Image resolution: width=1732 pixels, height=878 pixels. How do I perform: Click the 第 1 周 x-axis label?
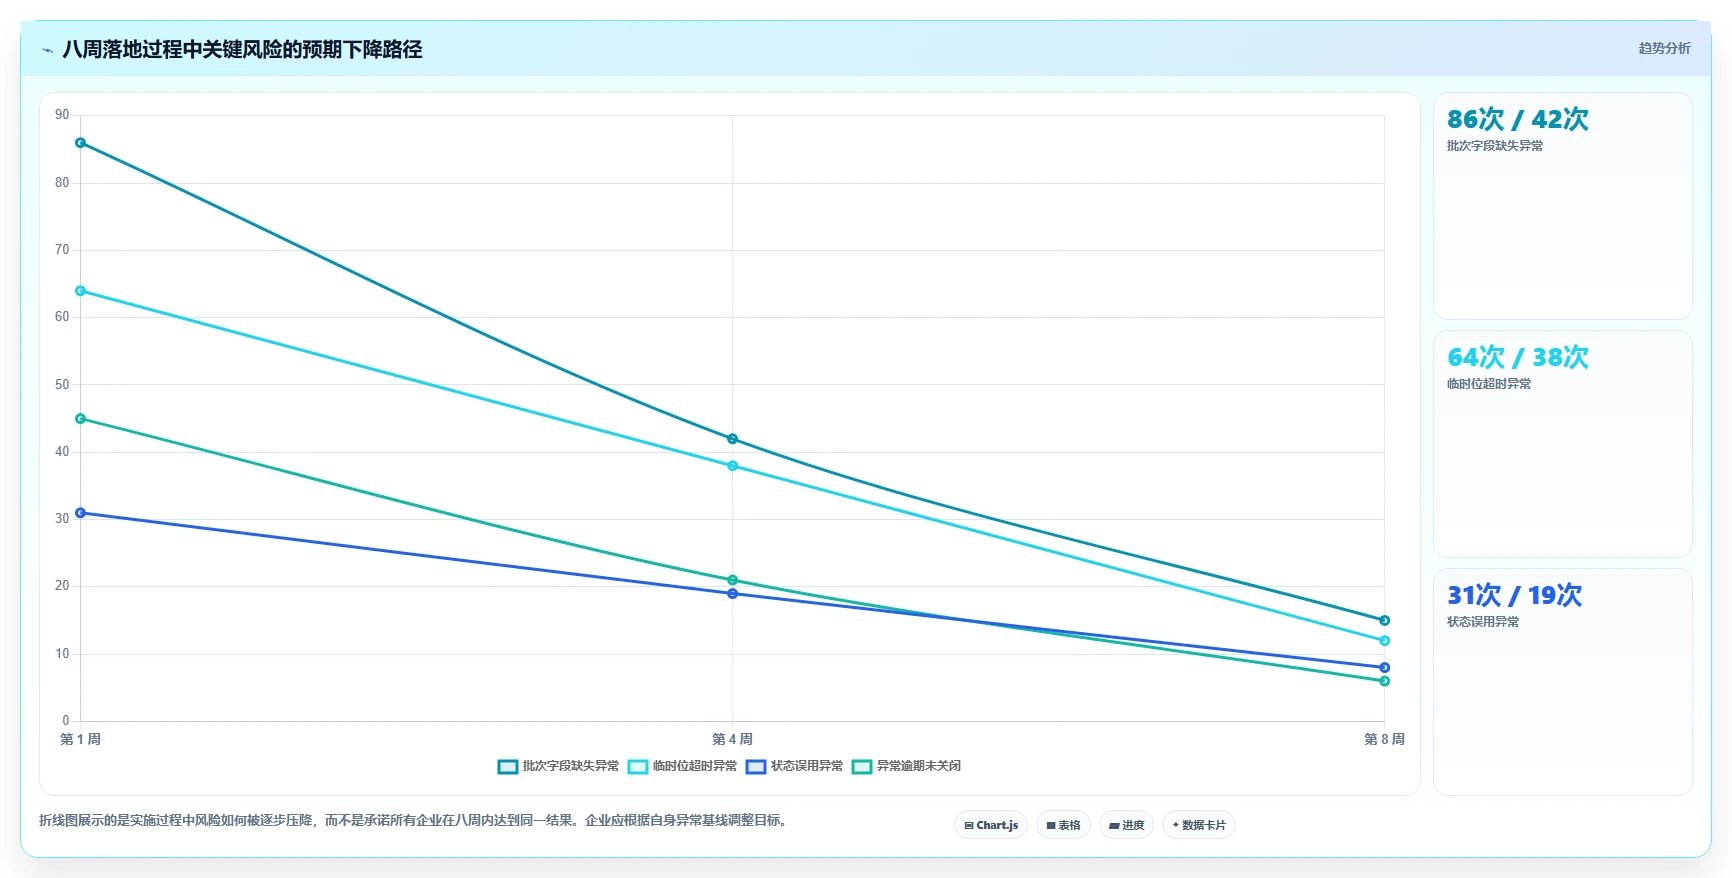click(80, 739)
